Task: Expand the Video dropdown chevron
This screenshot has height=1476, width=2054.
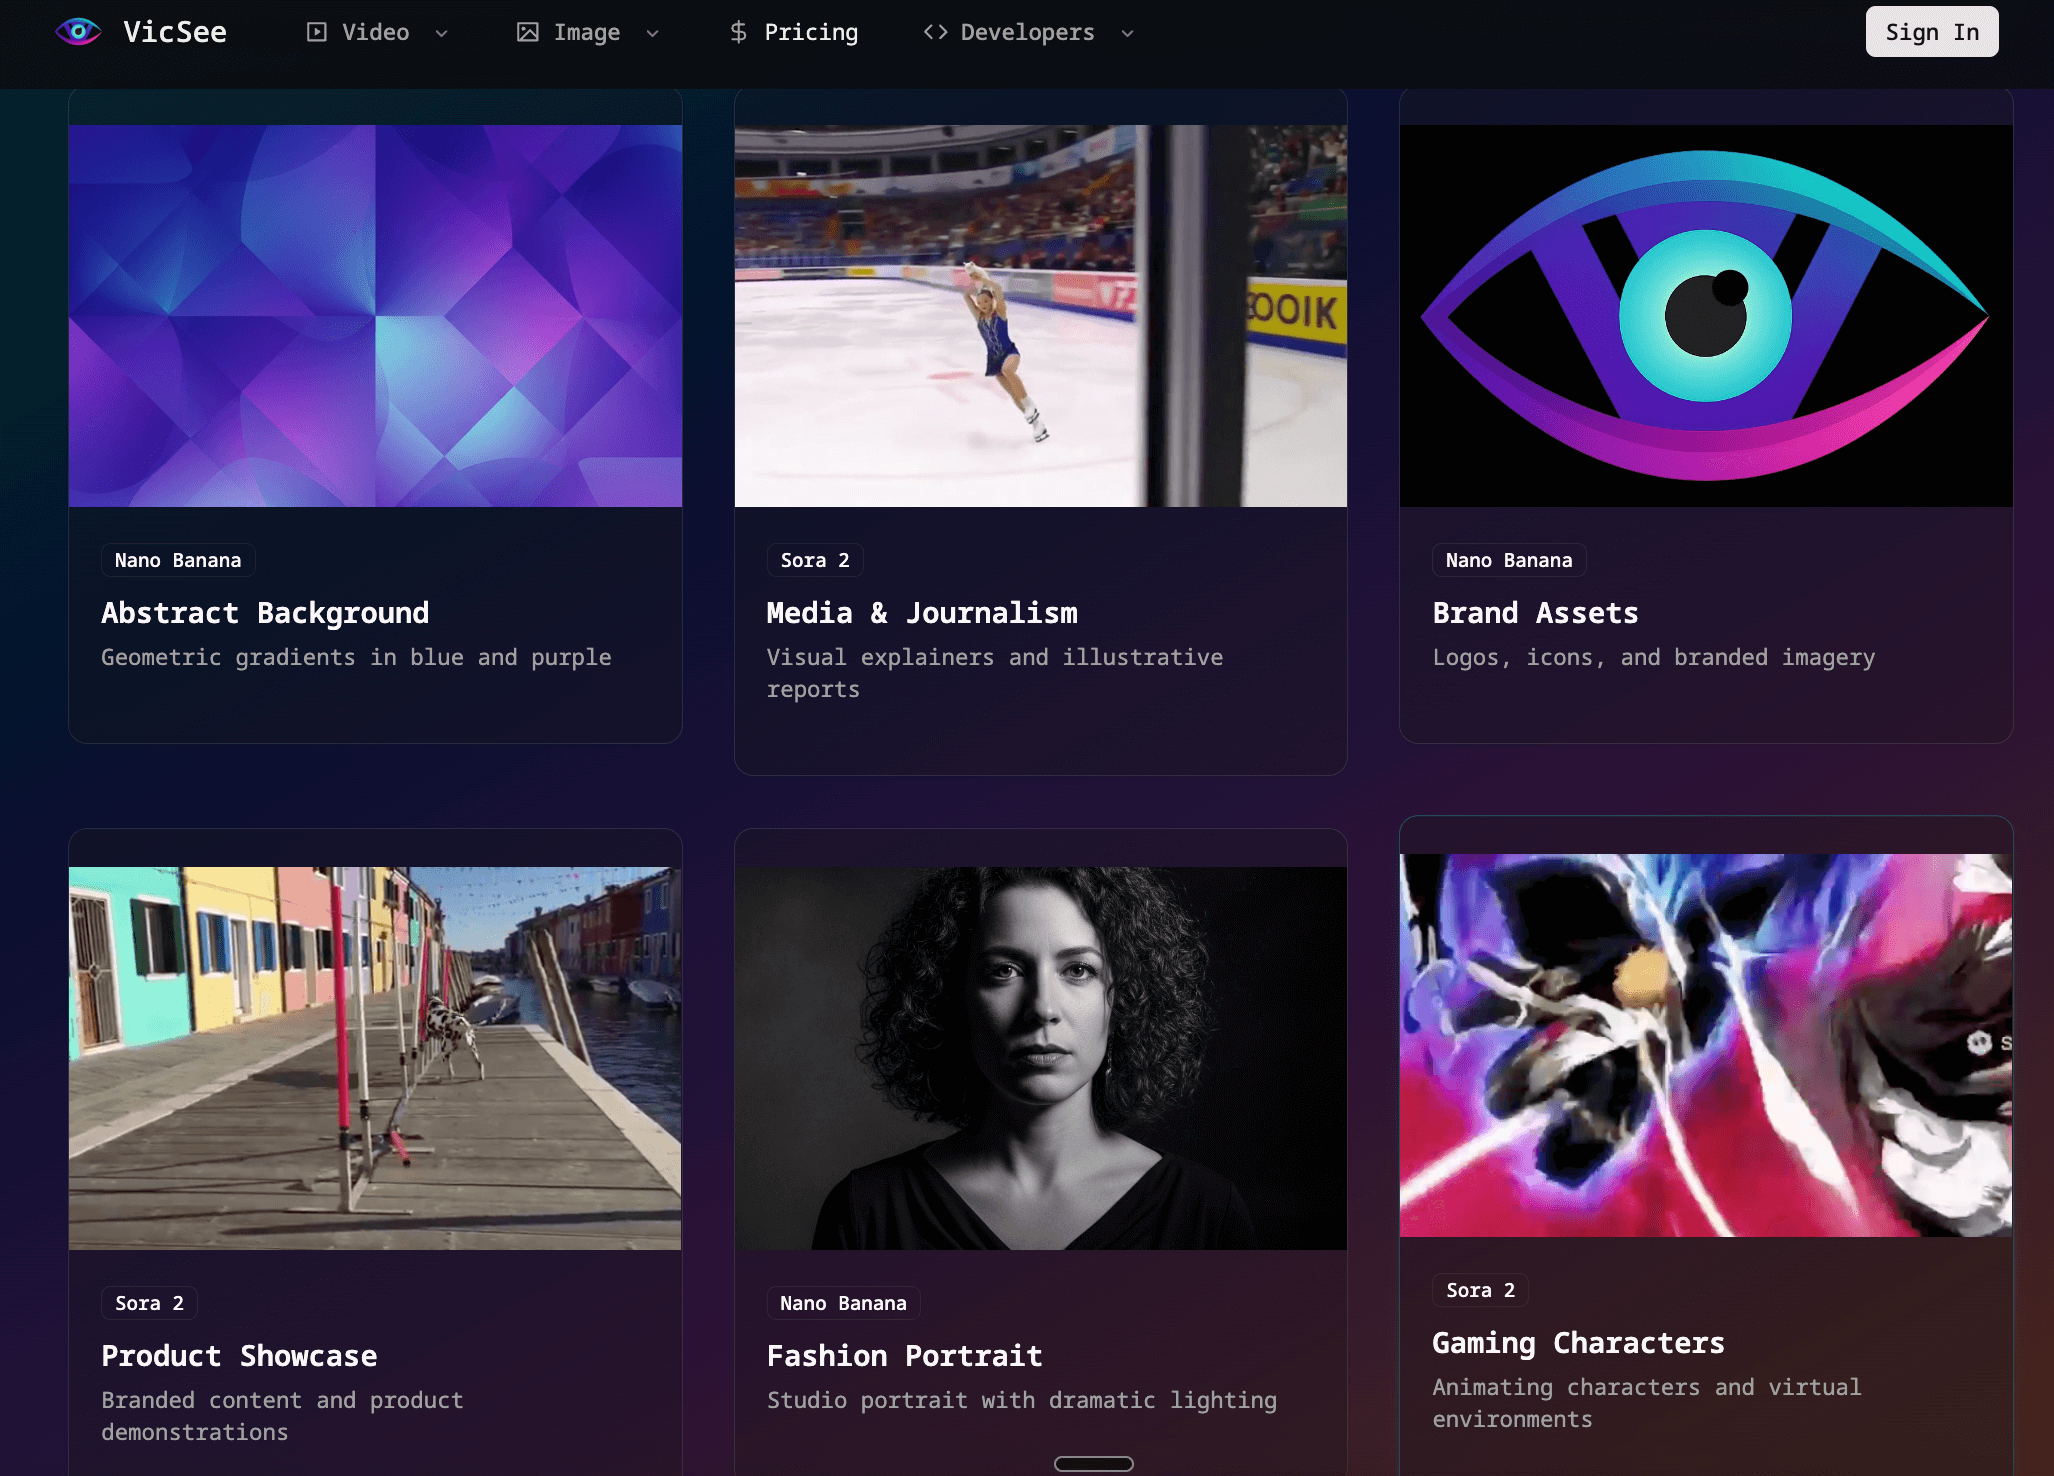Action: [x=441, y=33]
